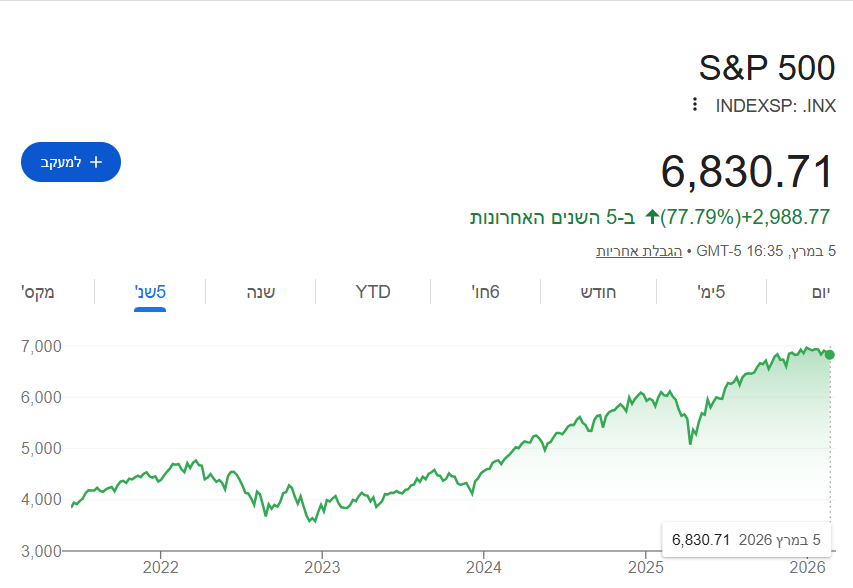
Task: Switch to the 5ימ' five-day tab
Action: [710, 292]
